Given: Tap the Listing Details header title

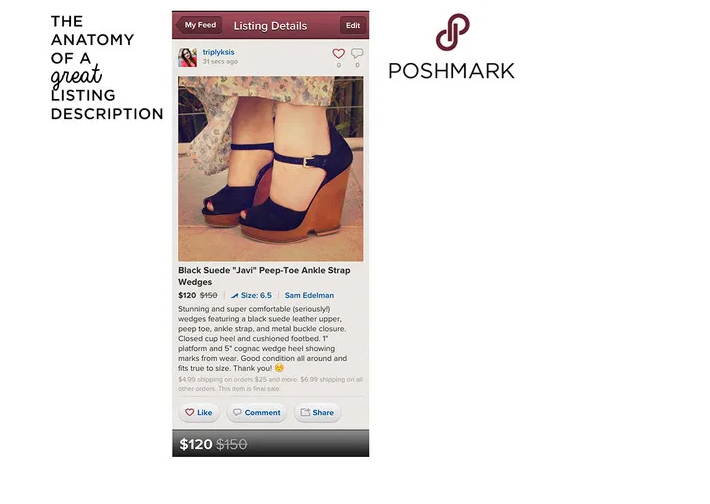Looking at the screenshot, I should pos(270,26).
